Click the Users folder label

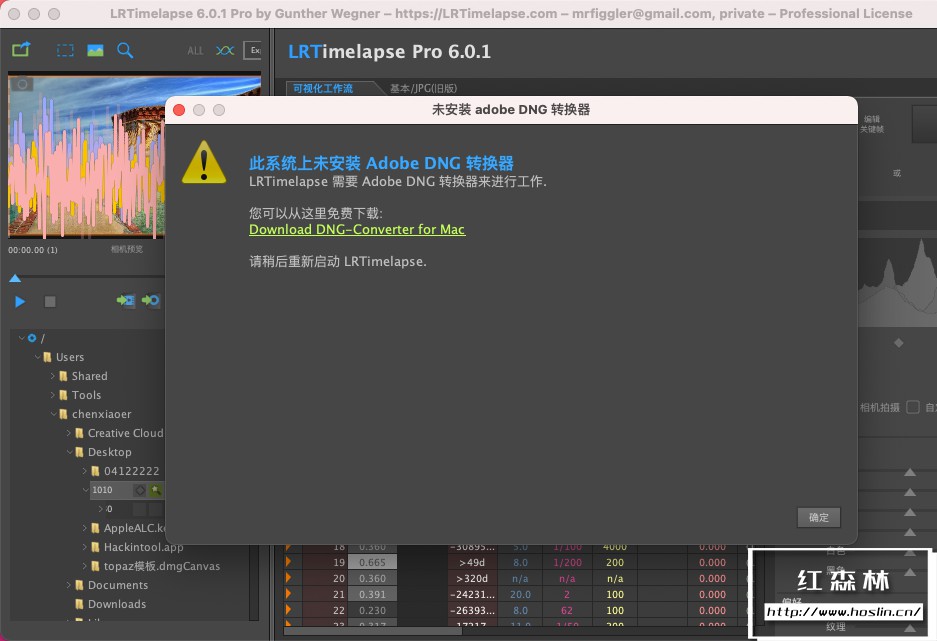(70, 357)
